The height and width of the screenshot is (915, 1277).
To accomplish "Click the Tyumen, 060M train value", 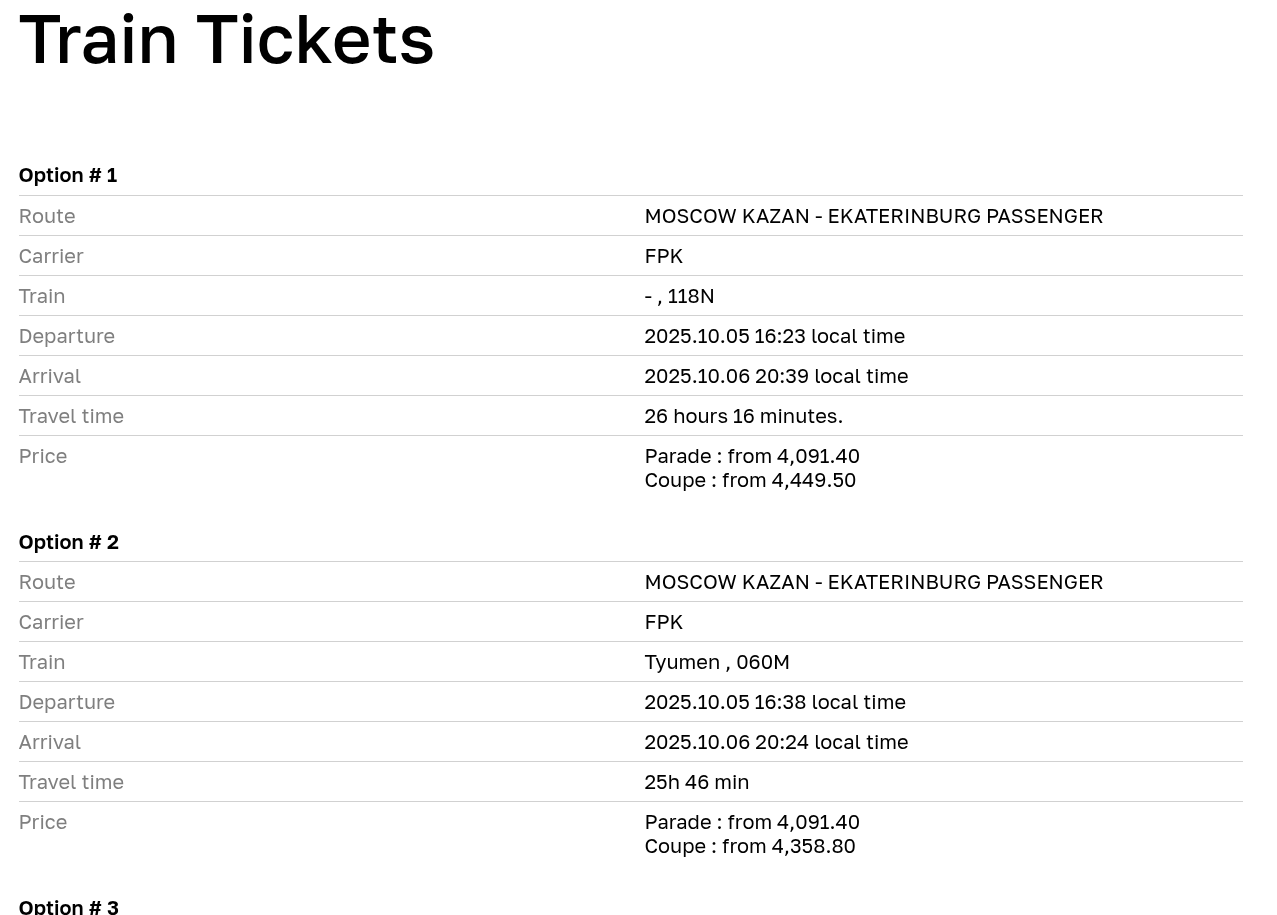I will tap(716, 662).
